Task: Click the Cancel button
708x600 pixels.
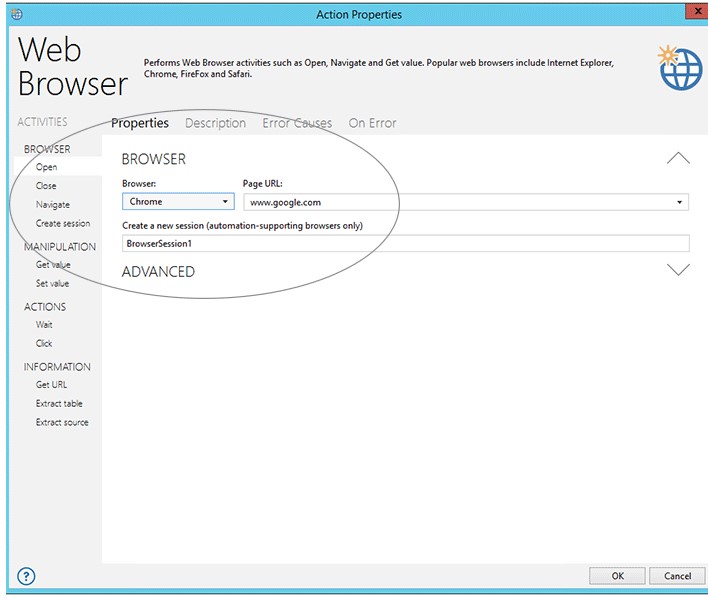Action: click(677, 576)
